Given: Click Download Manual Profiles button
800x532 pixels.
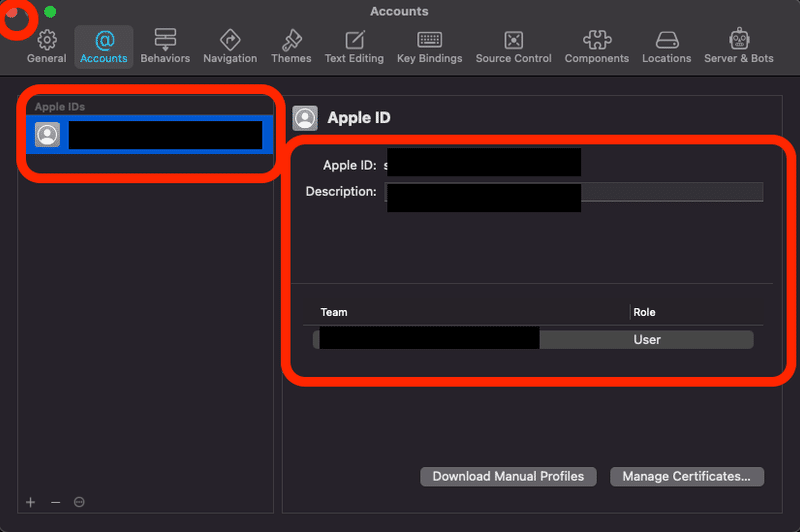Looking at the screenshot, I should (x=508, y=476).
